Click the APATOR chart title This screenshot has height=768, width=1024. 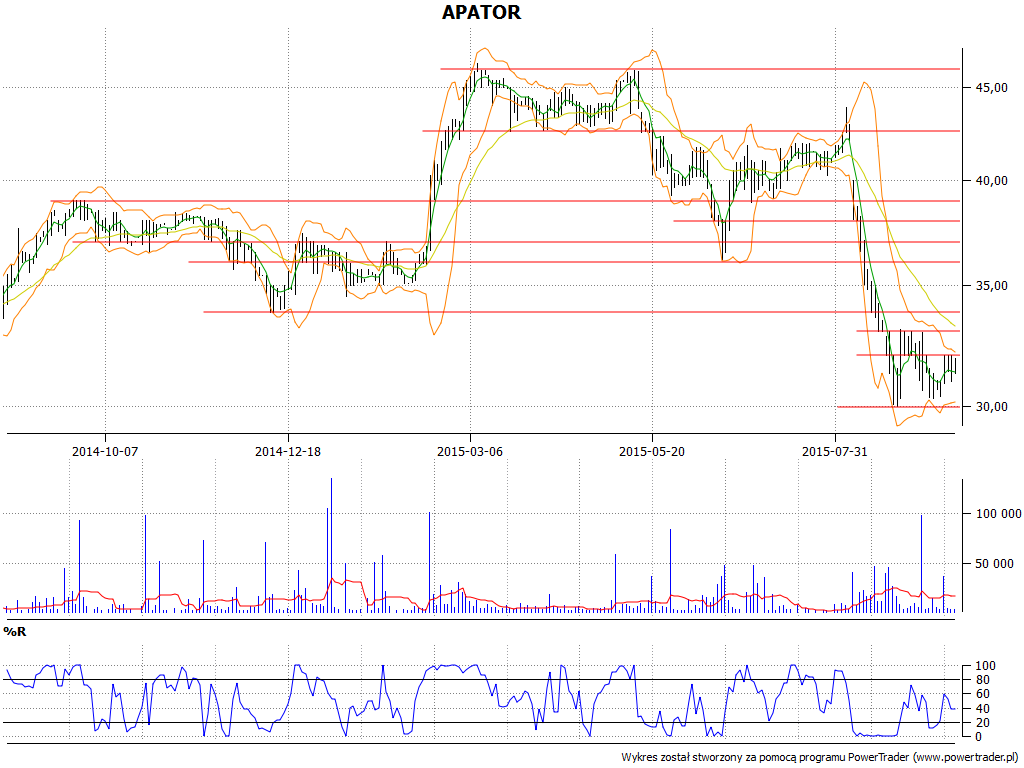coord(481,12)
